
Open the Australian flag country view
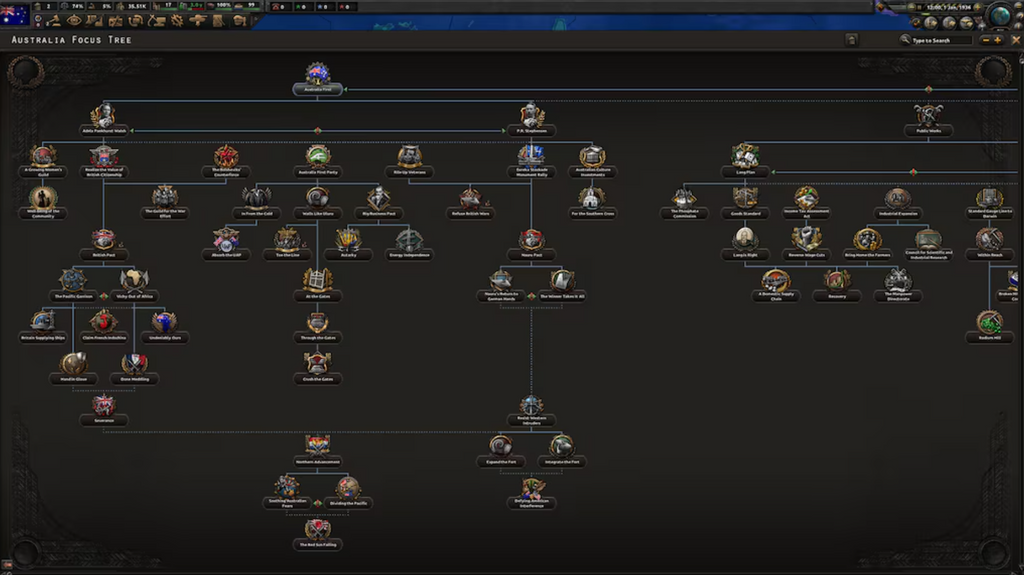(15, 14)
